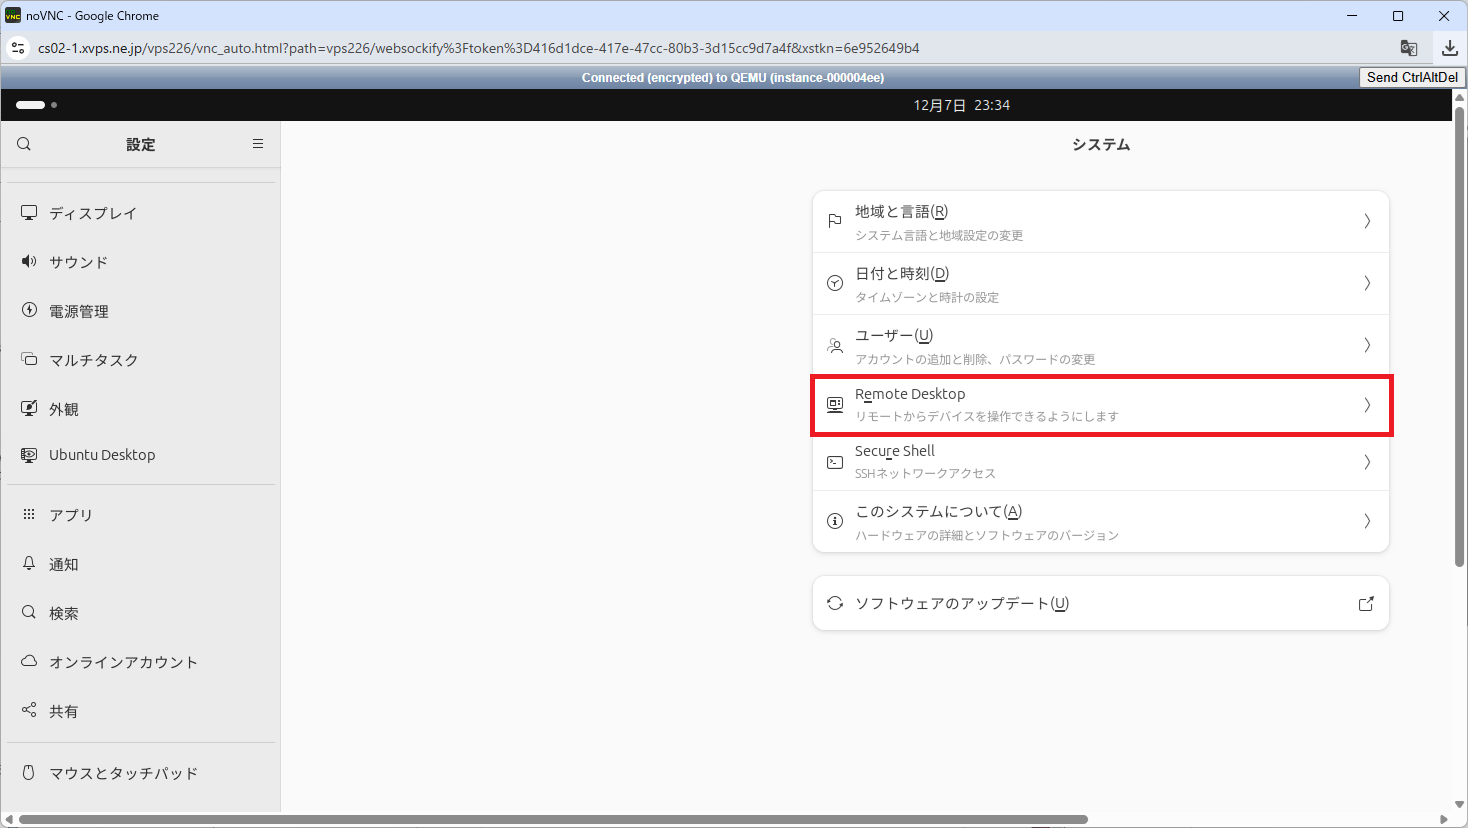Click the external link icon for software update
The image size is (1468, 828).
[1366, 604]
